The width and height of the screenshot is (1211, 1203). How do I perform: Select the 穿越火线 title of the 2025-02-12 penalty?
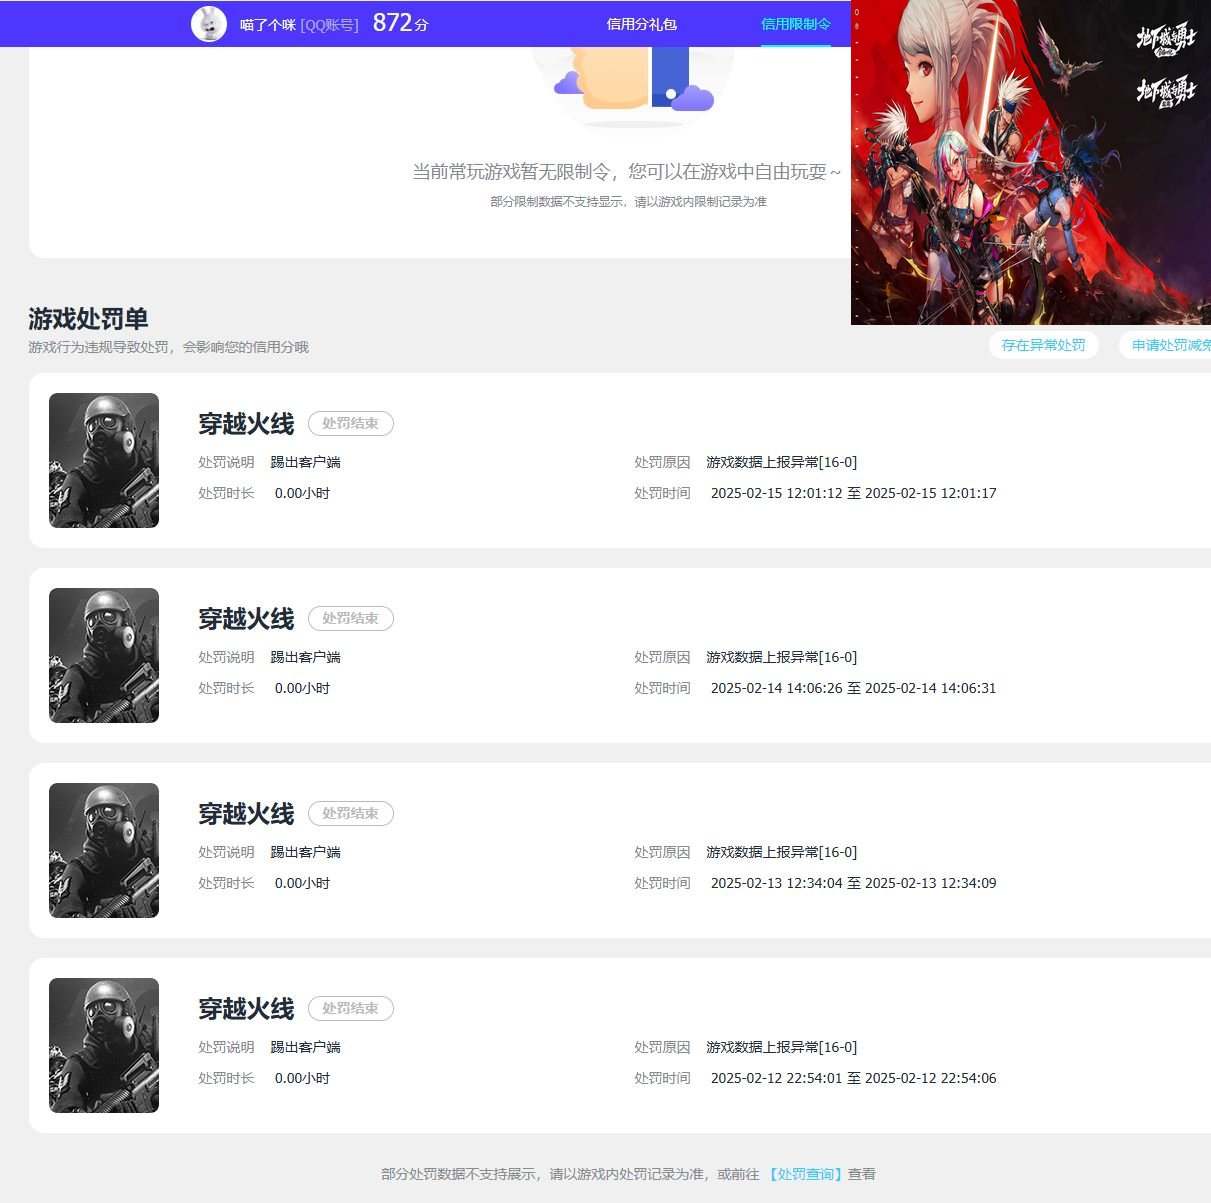click(x=246, y=1009)
